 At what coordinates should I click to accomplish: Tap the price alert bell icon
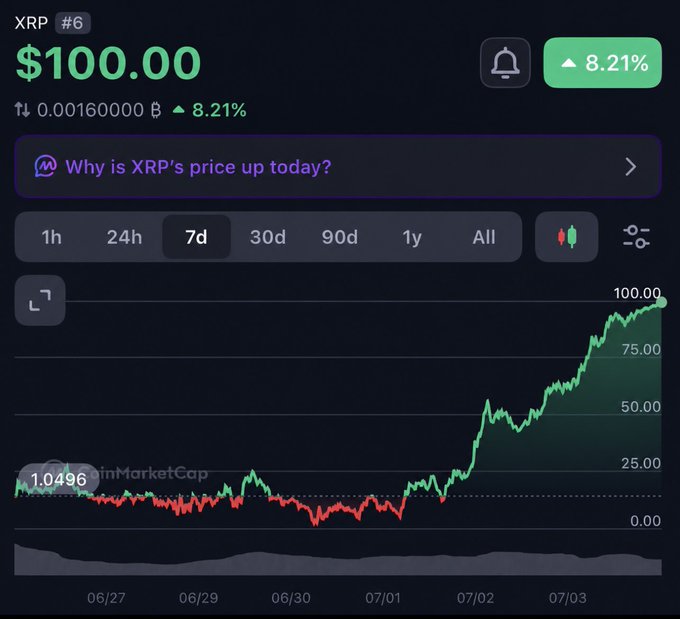coord(505,63)
